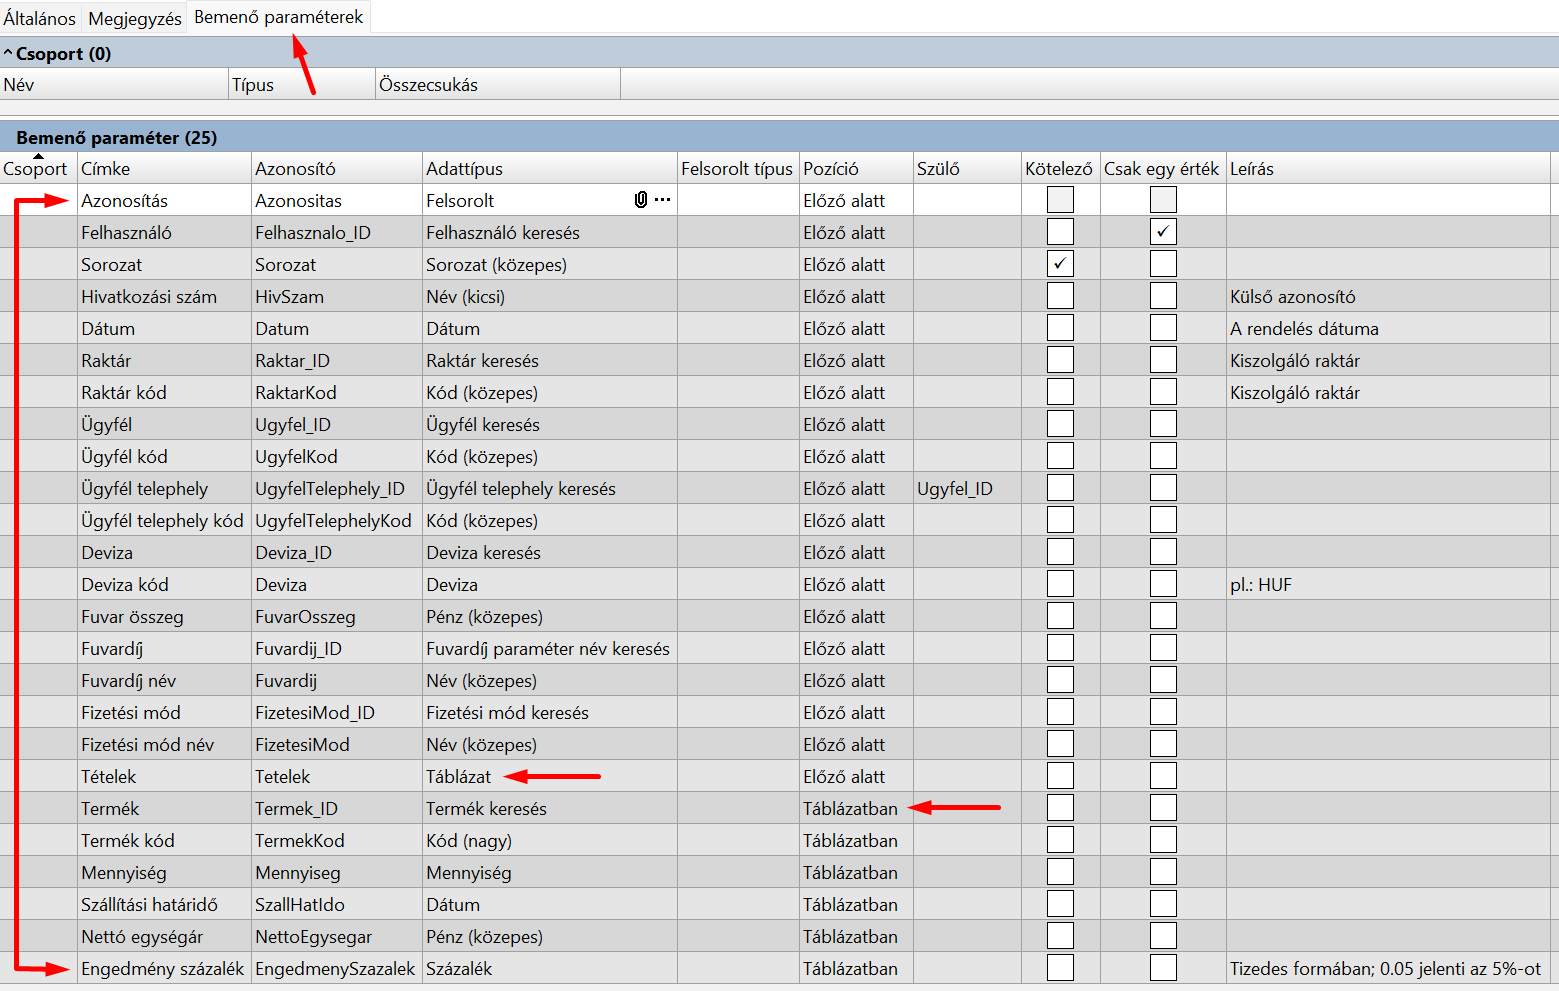Sort by the Pozíció column header
Viewport: 1559px width, 991px height.
[856, 168]
